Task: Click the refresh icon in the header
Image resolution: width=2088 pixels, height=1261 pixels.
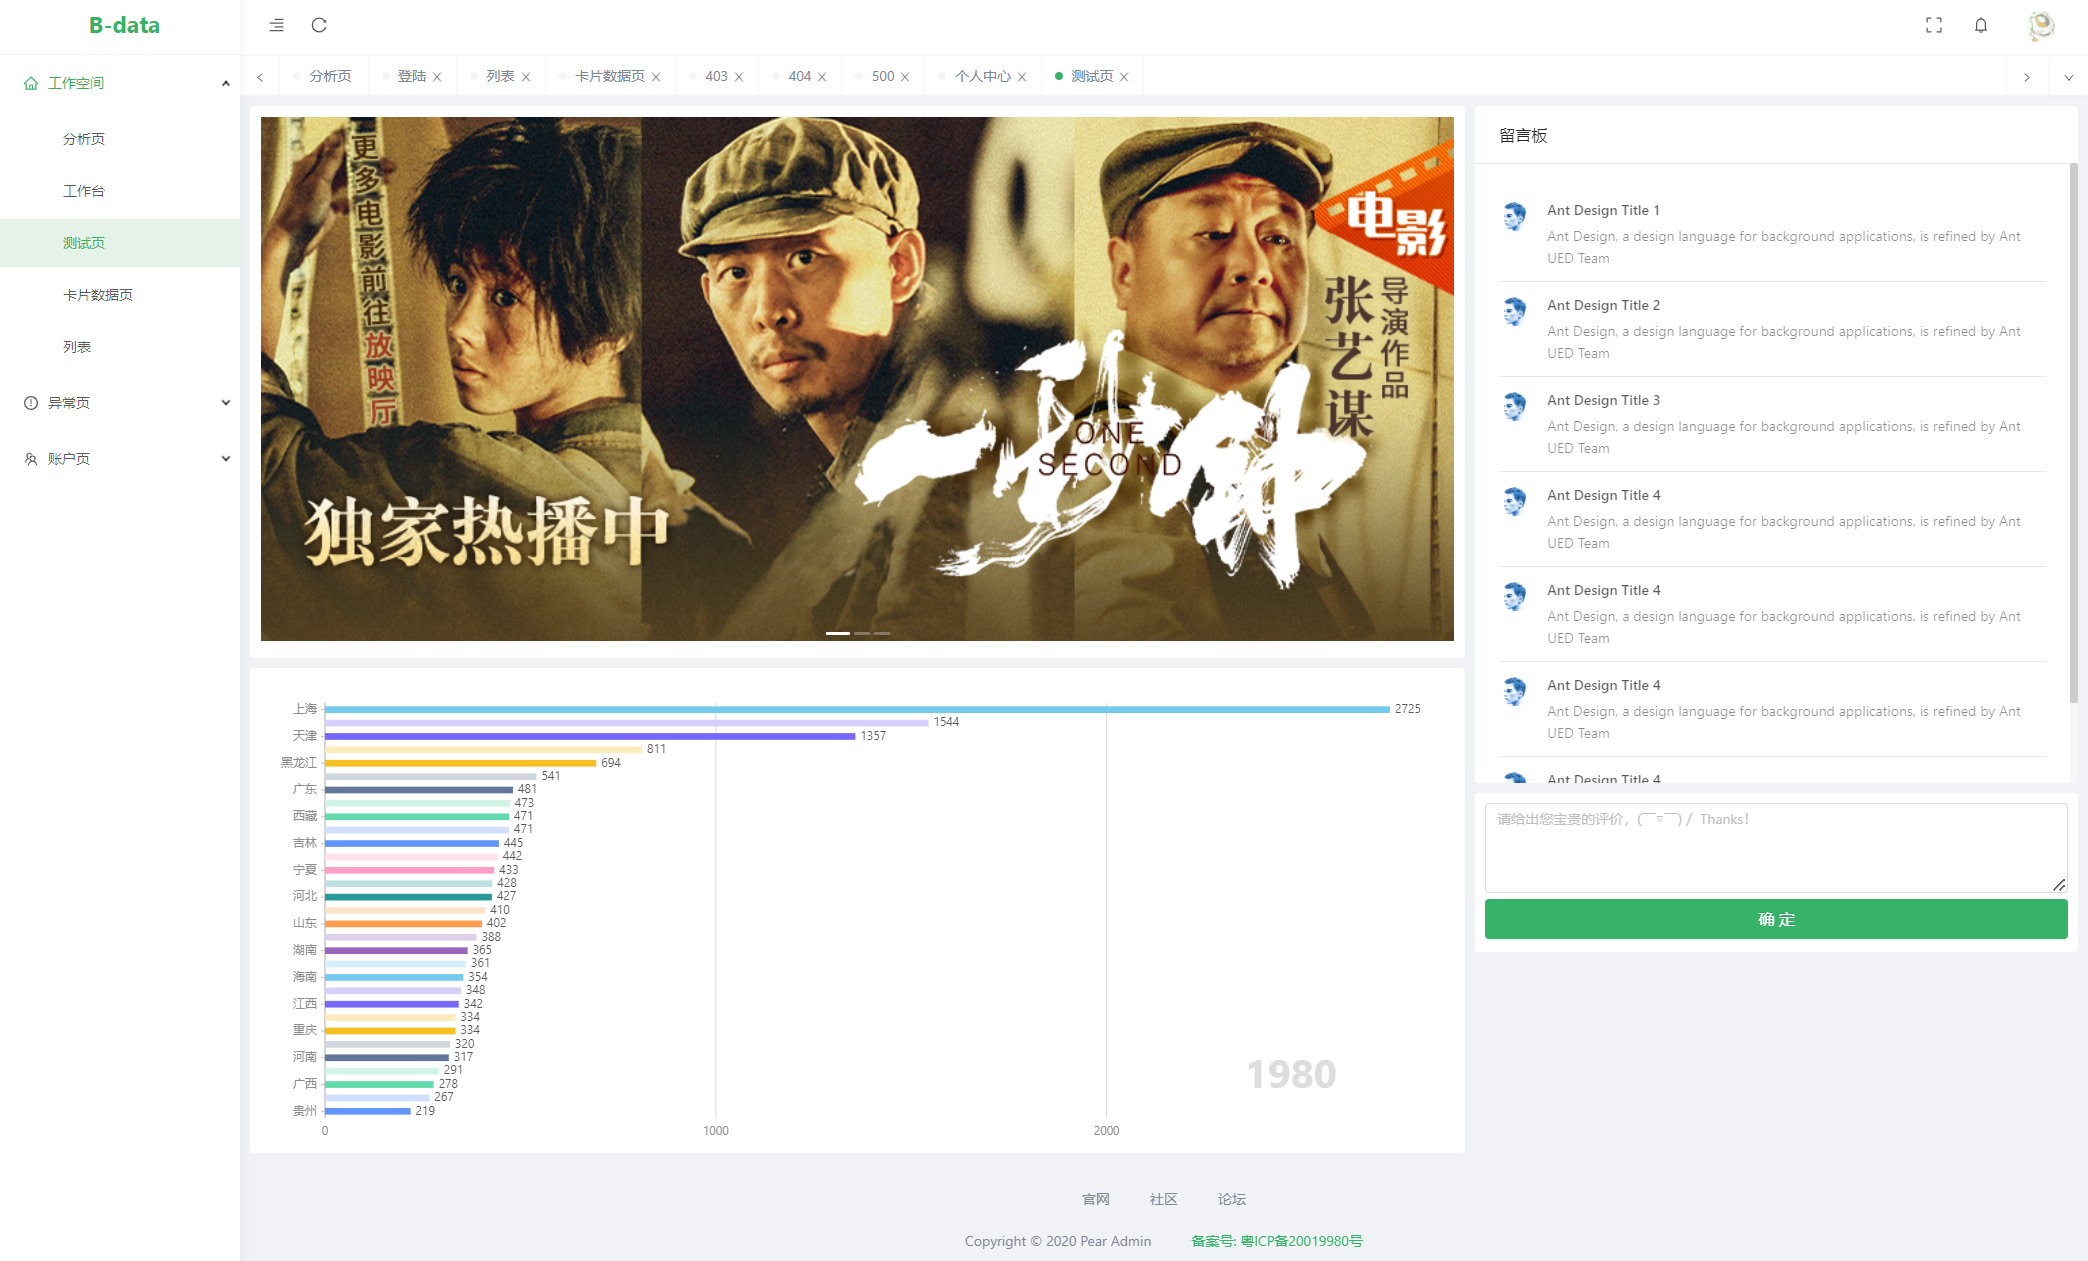Action: click(x=319, y=25)
